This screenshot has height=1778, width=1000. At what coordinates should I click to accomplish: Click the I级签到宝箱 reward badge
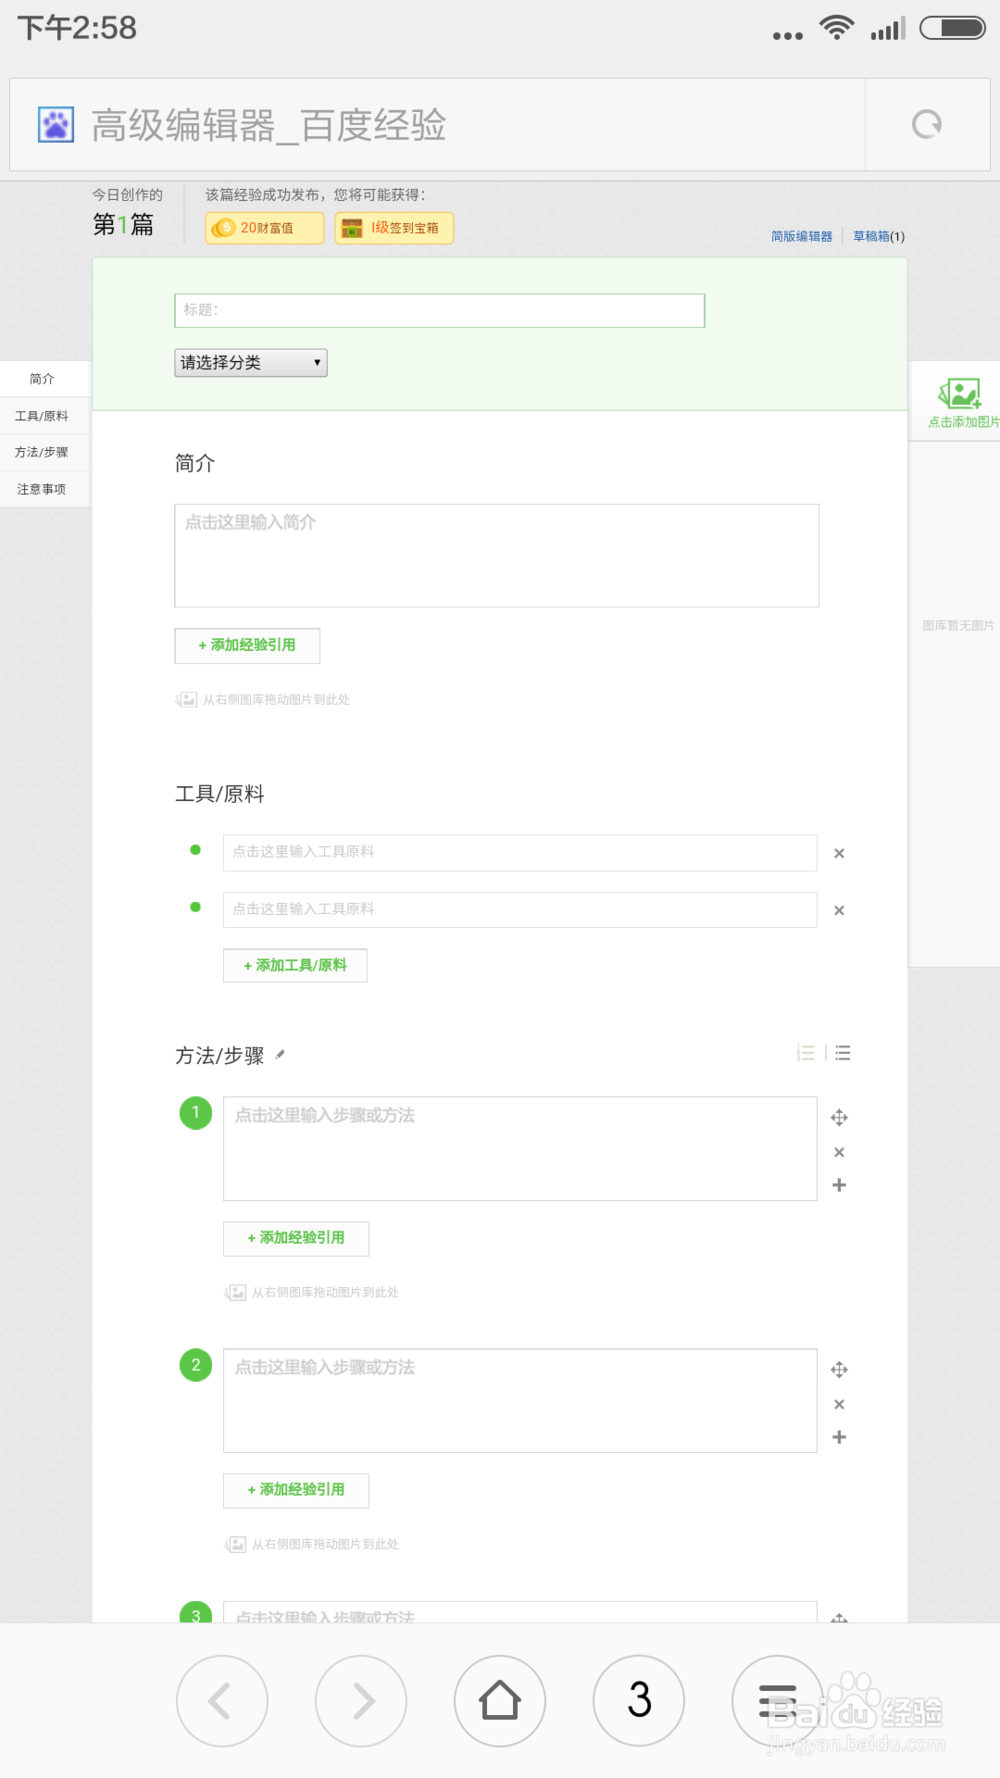(x=394, y=228)
